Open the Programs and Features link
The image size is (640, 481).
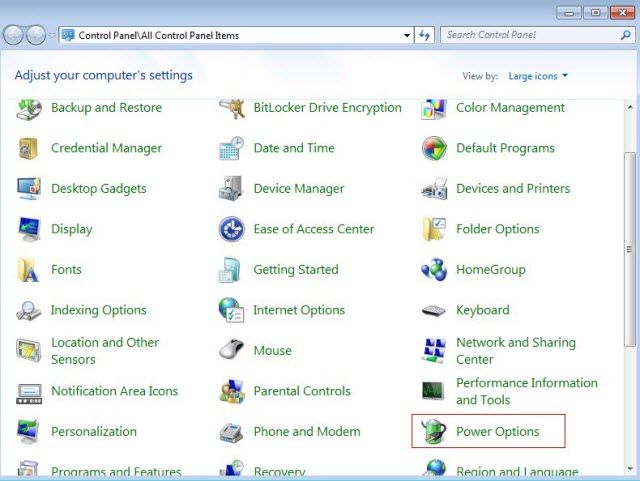tap(116, 472)
